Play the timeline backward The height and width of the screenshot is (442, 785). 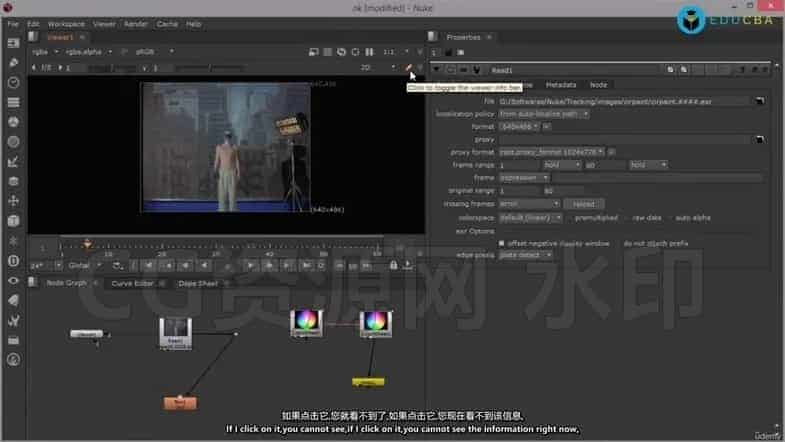[204, 265]
